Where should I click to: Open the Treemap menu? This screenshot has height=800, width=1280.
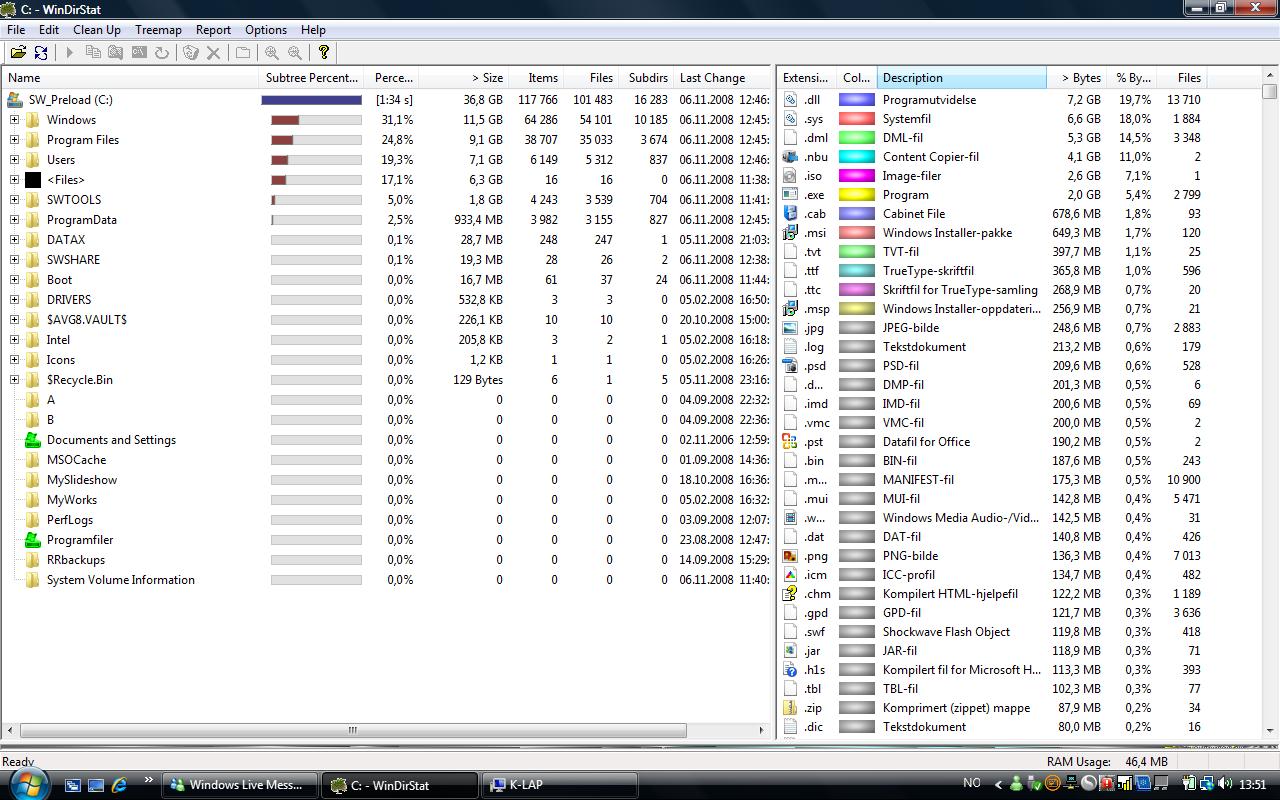point(158,30)
